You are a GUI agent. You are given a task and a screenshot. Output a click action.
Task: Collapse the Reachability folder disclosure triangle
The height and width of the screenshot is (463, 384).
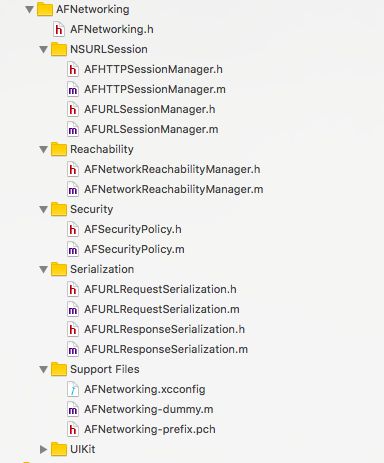(43, 149)
